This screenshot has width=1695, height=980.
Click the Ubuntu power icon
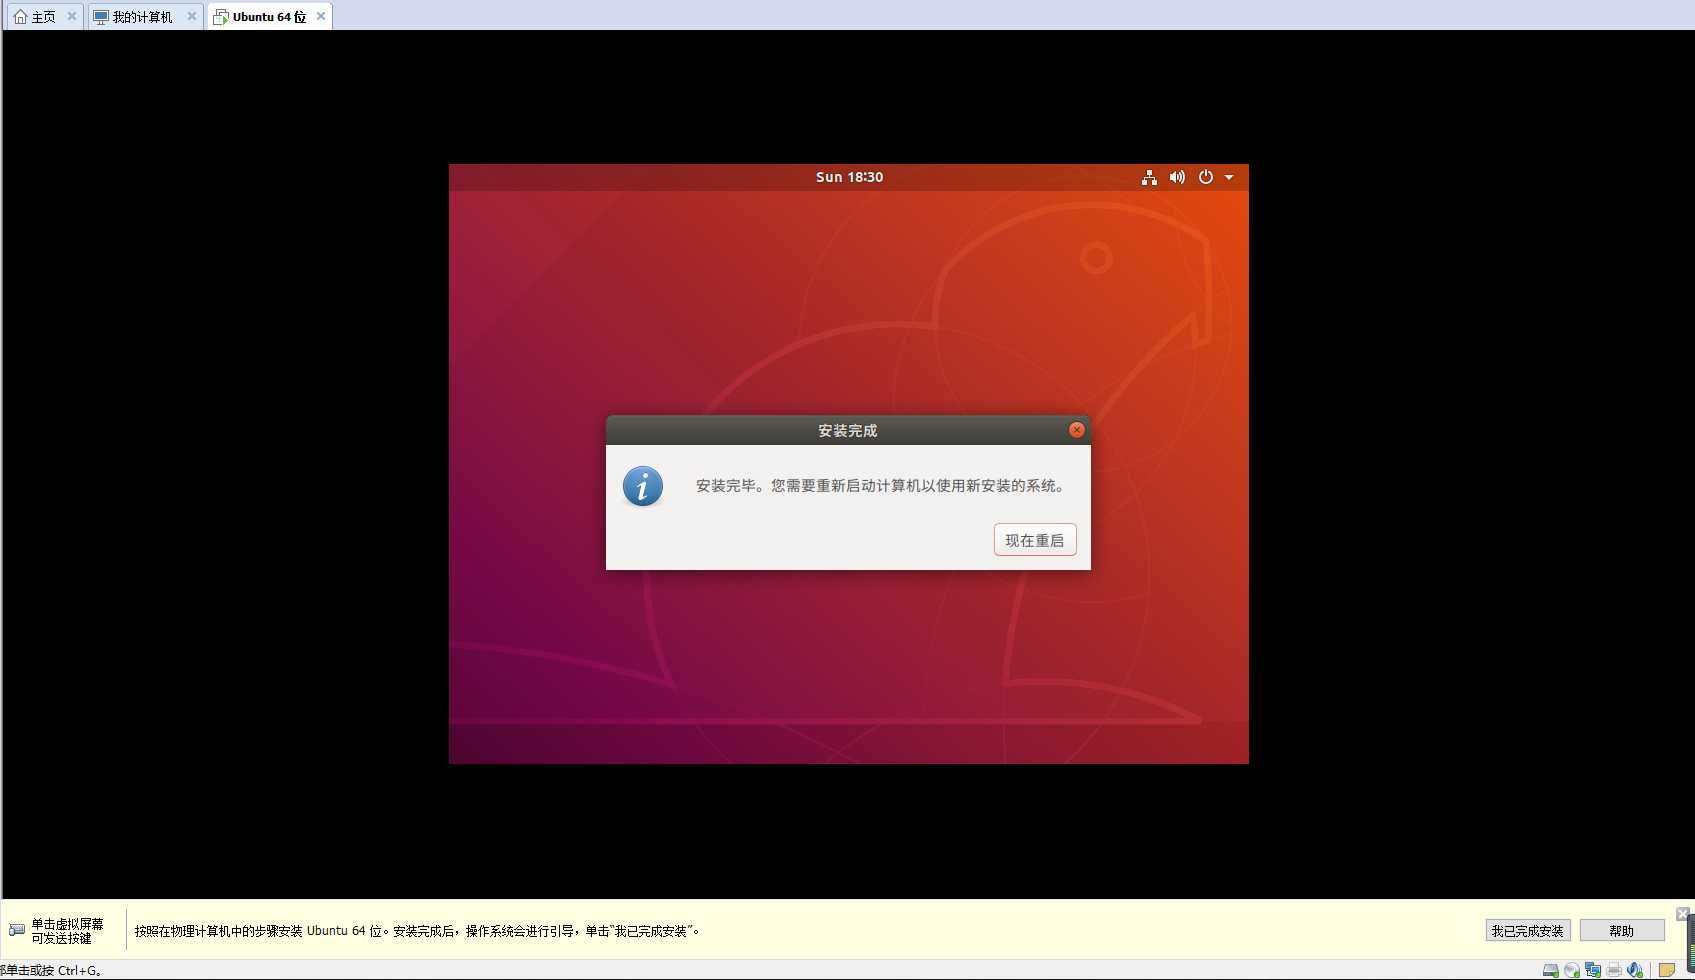1206,177
